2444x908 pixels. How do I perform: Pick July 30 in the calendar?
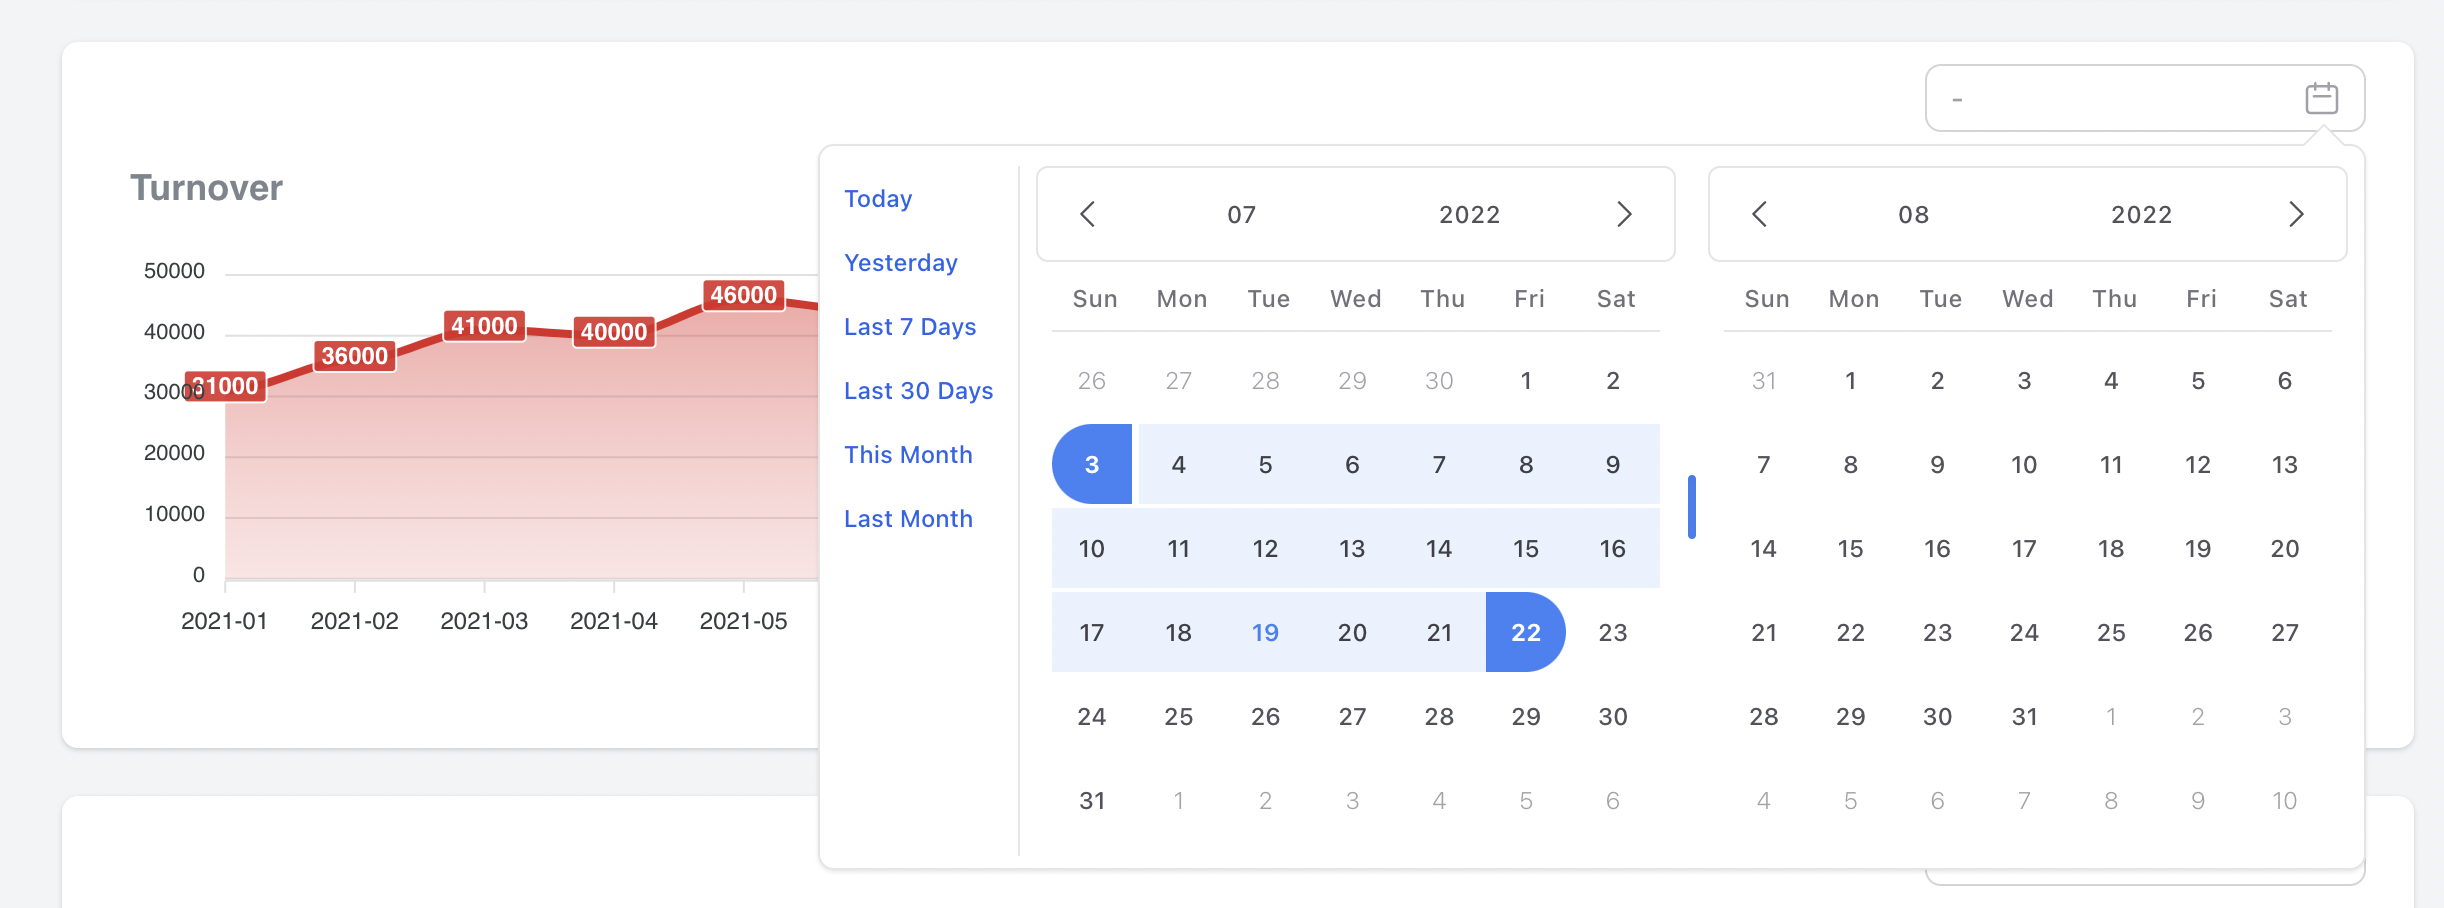point(1613,716)
